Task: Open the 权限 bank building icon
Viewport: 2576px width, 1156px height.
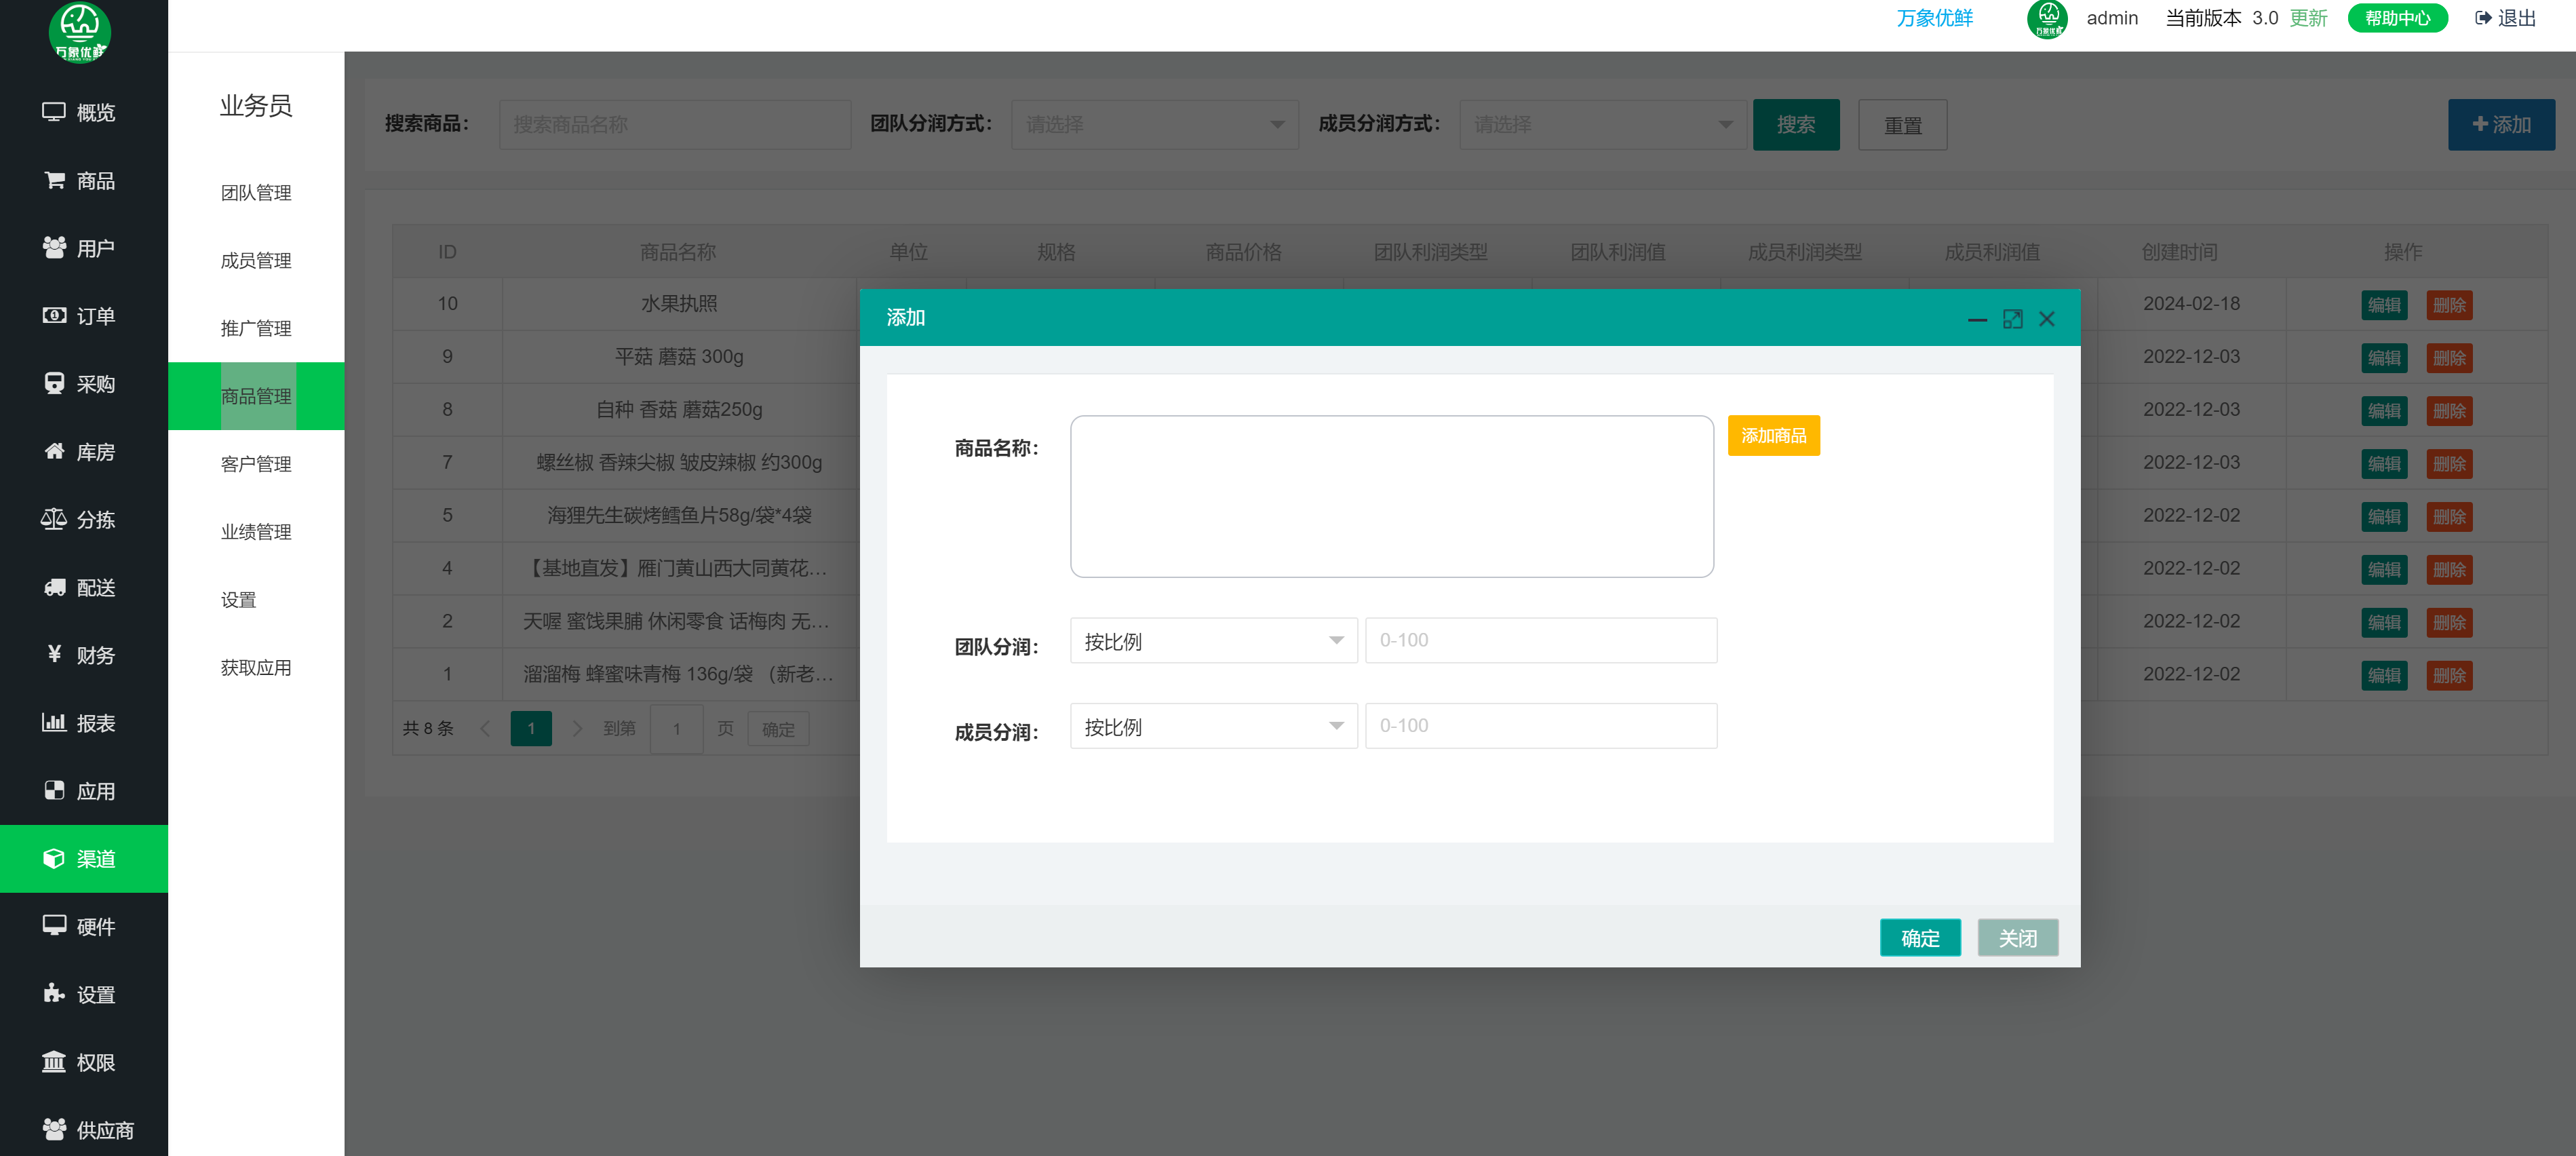Action: 53,1061
